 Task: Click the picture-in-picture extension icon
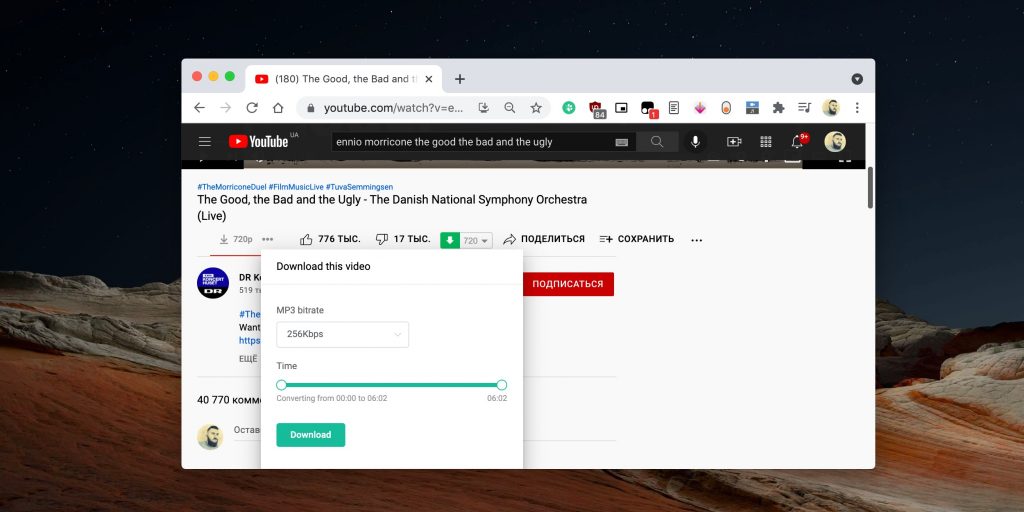tap(621, 108)
